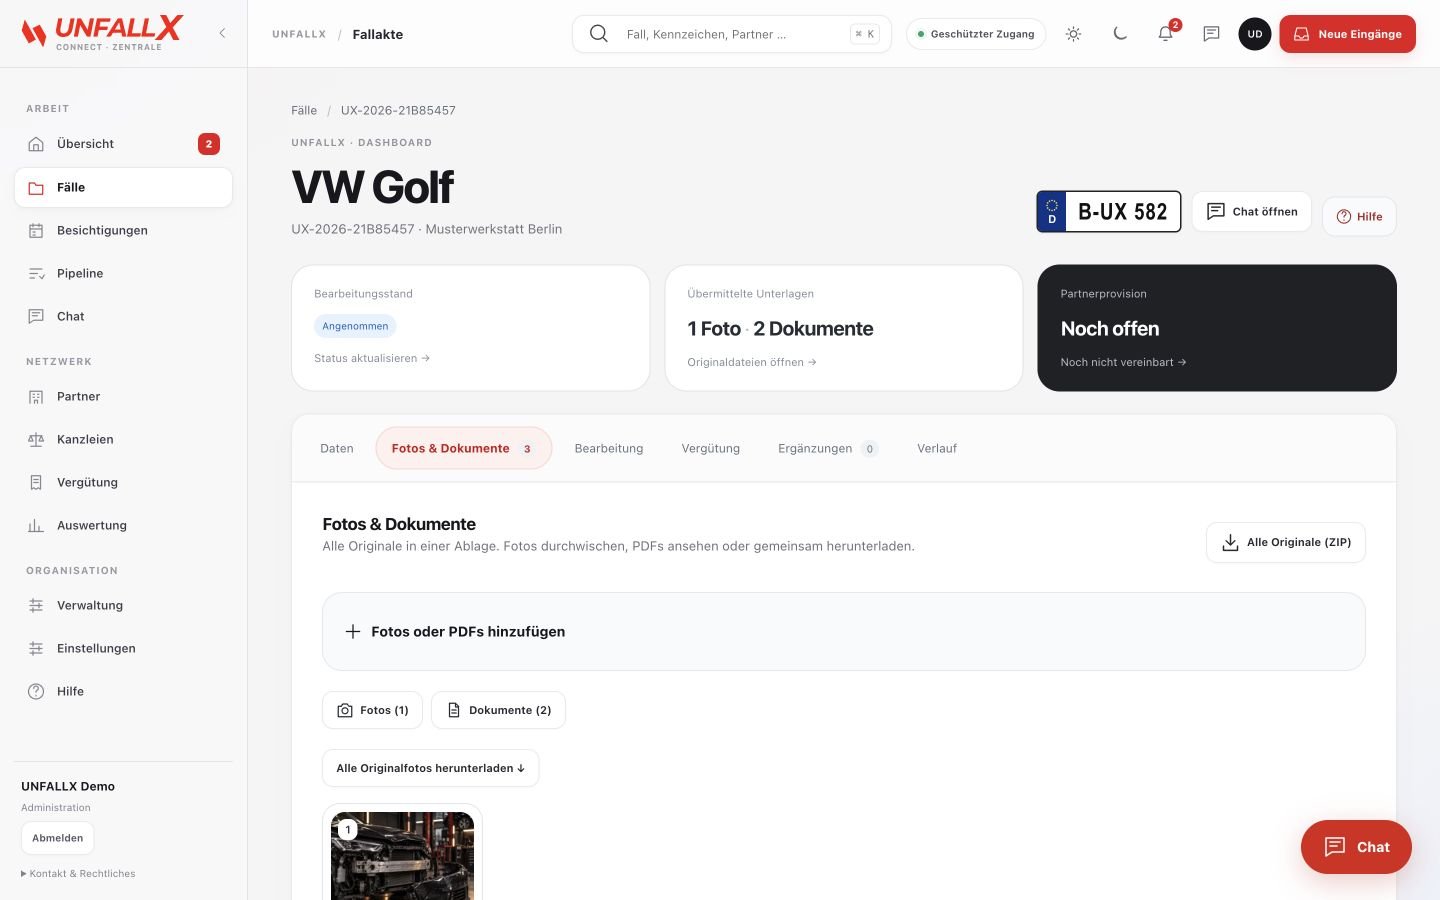Open Vergütung in the sidebar
This screenshot has height=900, width=1440.
pyautogui.click(x=123, y=482)
